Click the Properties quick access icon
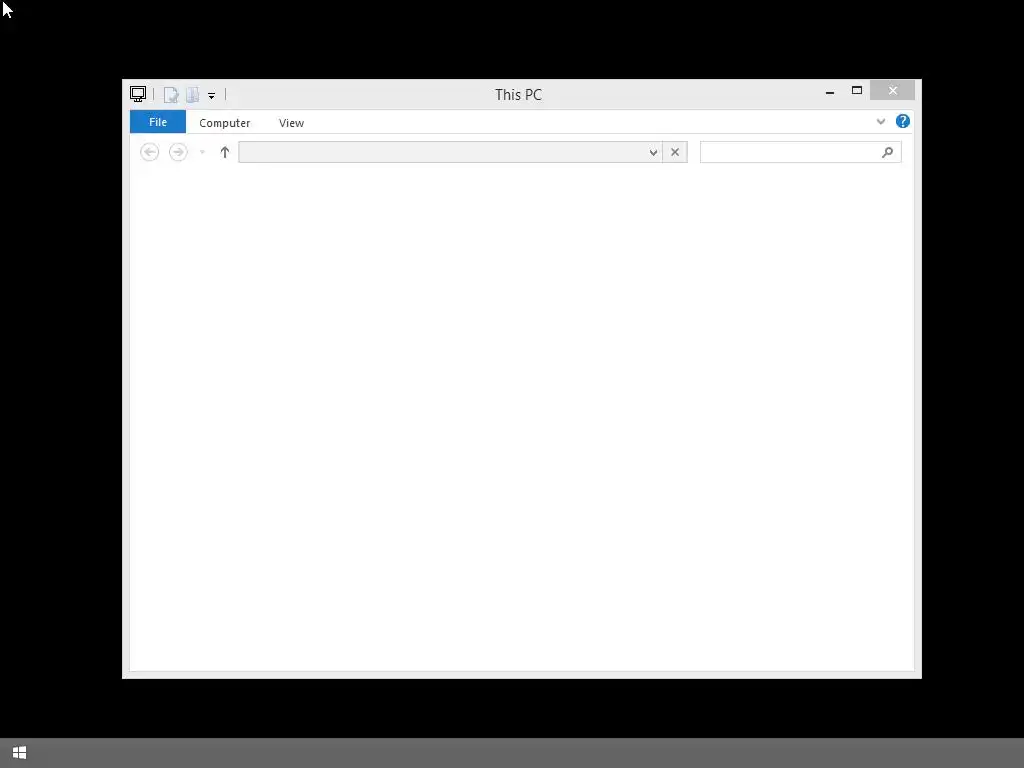Image resolution: width=1024 pixels, height=768 pixels. coord(171,95)
